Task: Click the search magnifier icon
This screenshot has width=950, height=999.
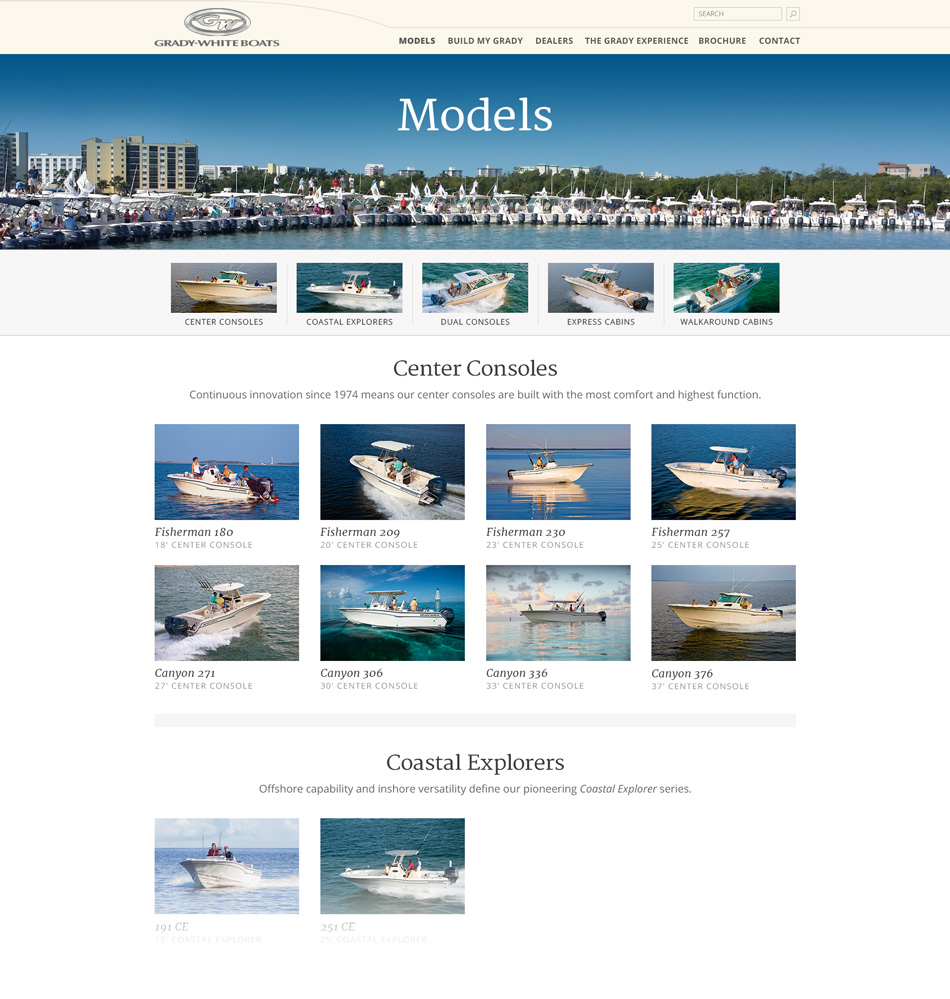Action: pos(793,14)
